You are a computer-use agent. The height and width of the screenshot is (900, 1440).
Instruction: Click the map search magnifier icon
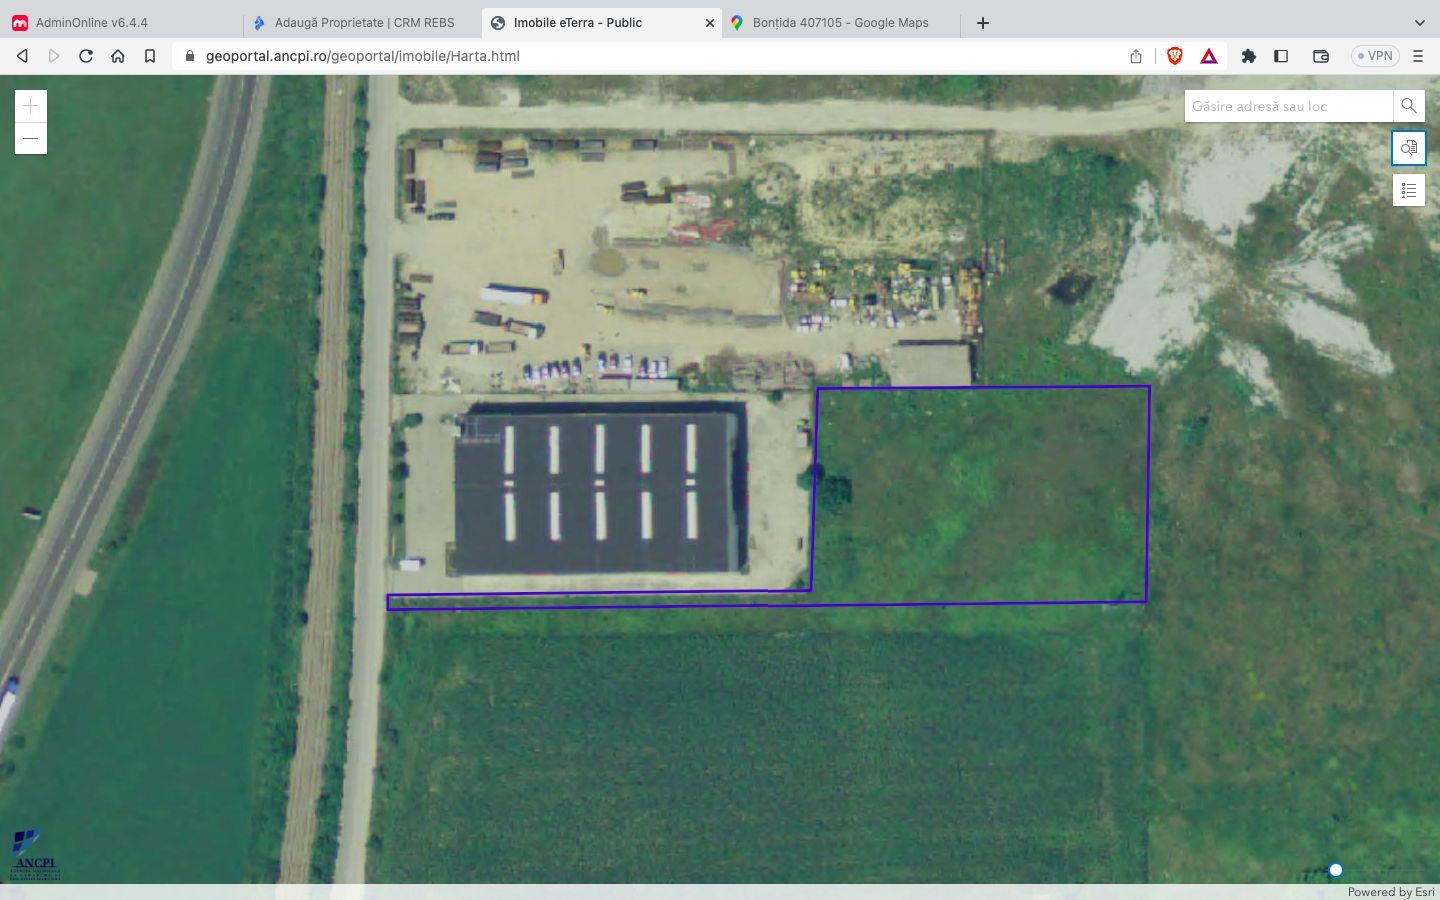pos(1408,106)
